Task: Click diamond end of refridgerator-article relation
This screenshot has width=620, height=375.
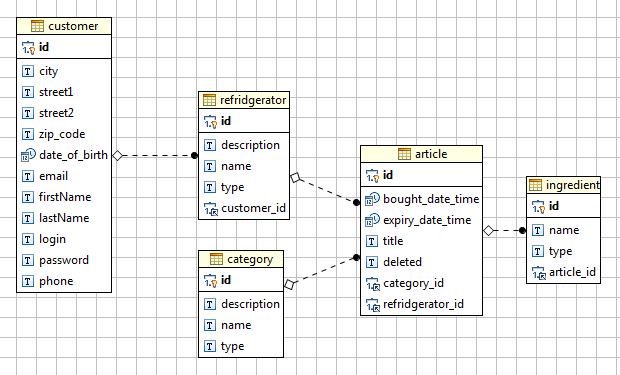Action: tap(295, 178)
